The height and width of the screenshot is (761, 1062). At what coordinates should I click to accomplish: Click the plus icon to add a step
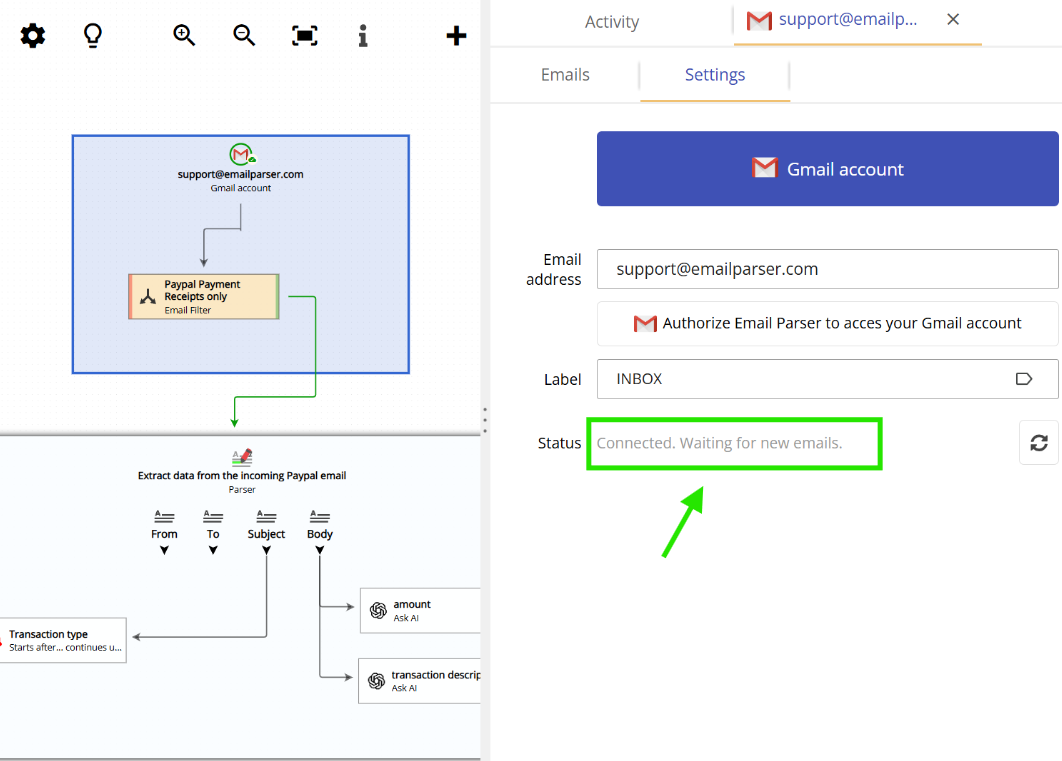point(456,35)
